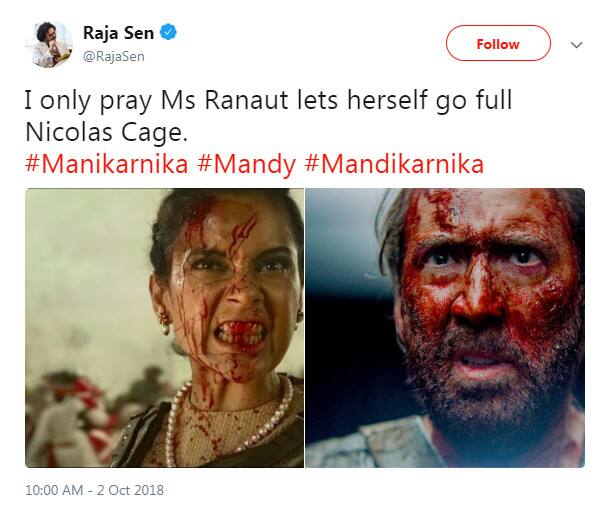
Task: Enlarge the left photo of the woman
Action: coord(164,328)
